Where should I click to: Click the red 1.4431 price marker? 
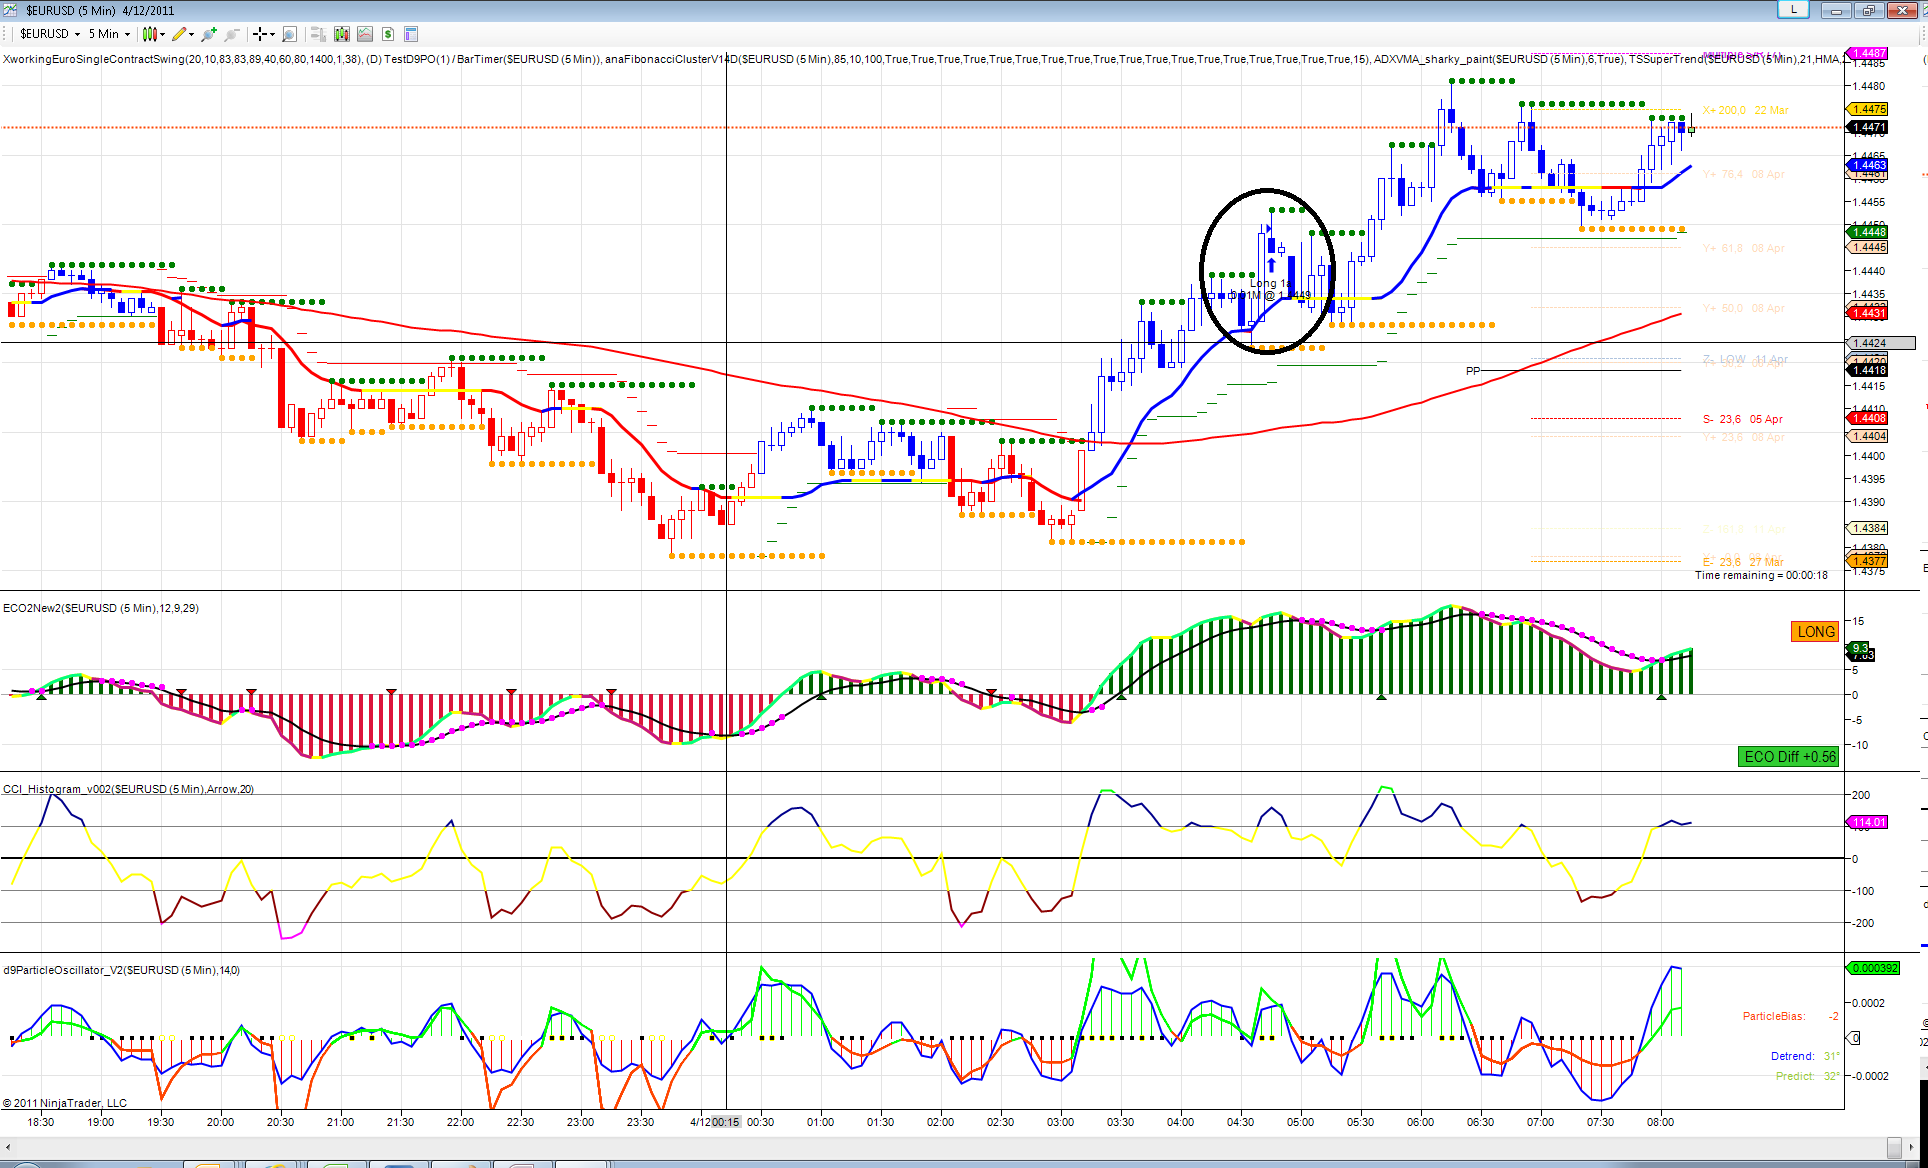[x=1867, y=313]
